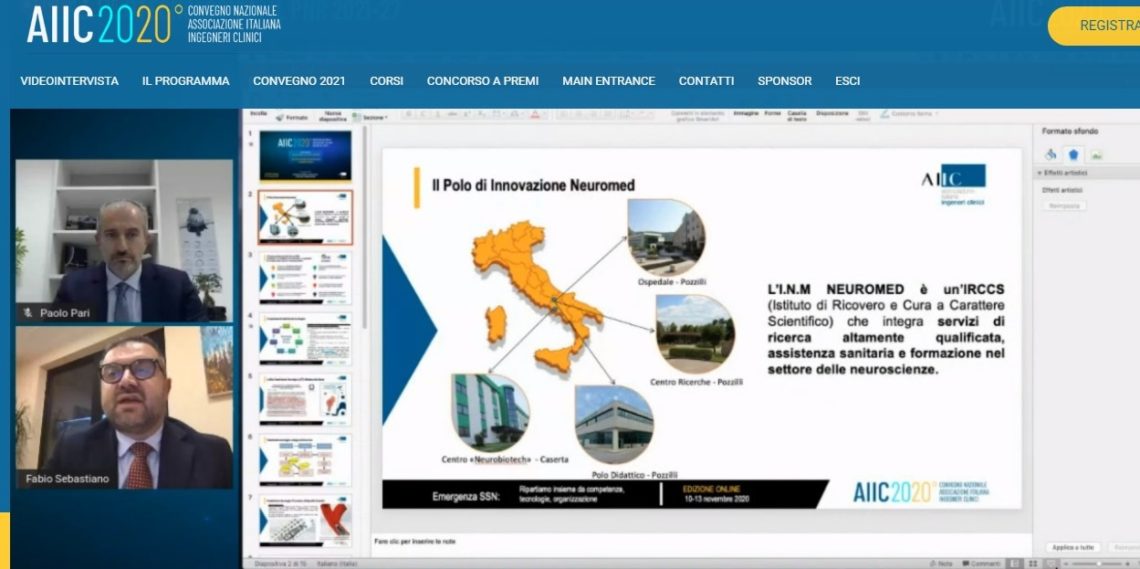Image resolution: width=1140 pixels, height=569 pixels.
Task: Select the picture tab icon in Formato sfondo
Action: 1096,155
